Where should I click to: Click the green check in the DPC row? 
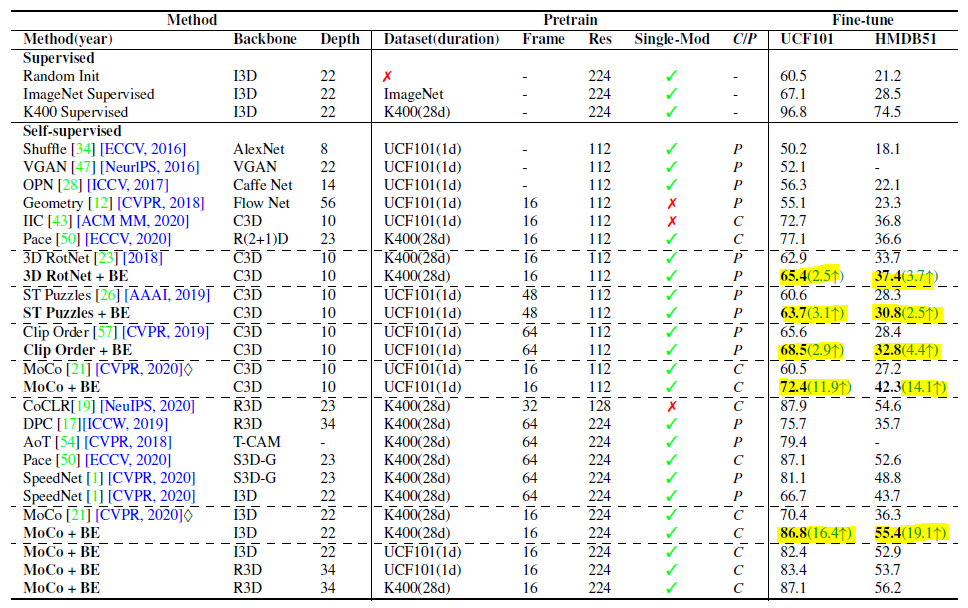[x=672, y=423]
